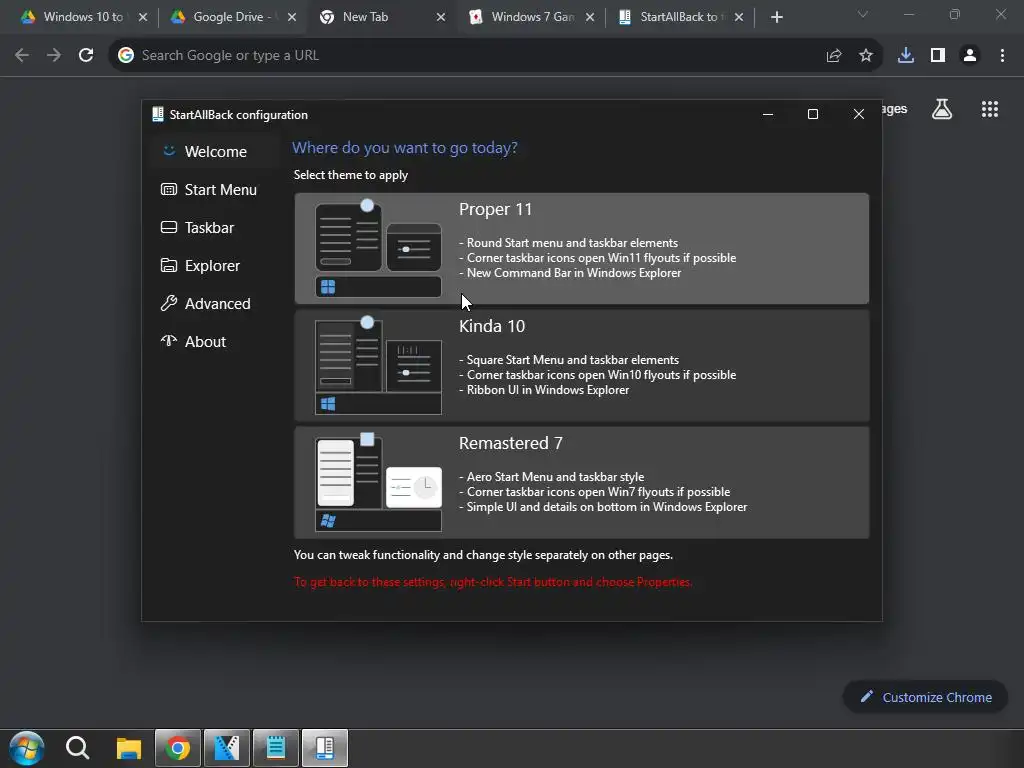
Task: Open a new Chrome tab
Action: click(x=776, y=17)
